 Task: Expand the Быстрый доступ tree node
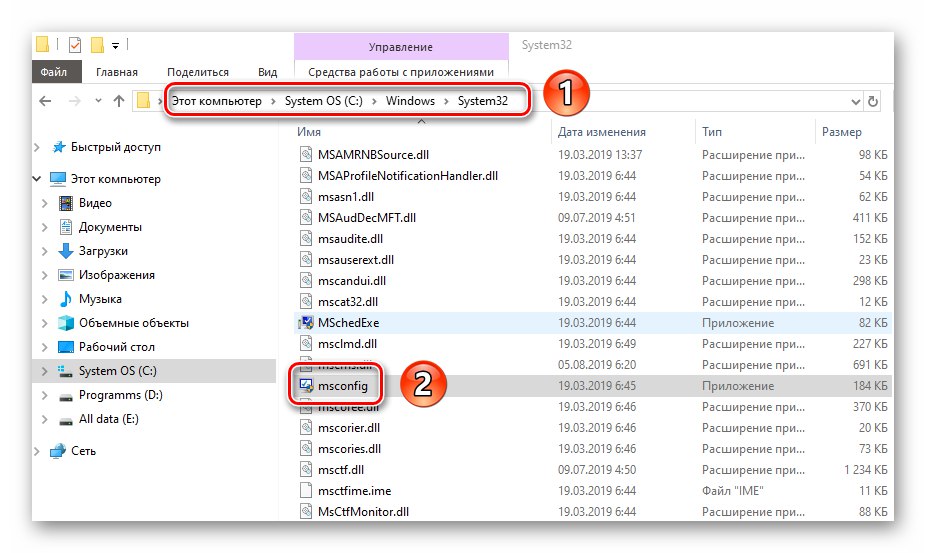pos(37,147)
